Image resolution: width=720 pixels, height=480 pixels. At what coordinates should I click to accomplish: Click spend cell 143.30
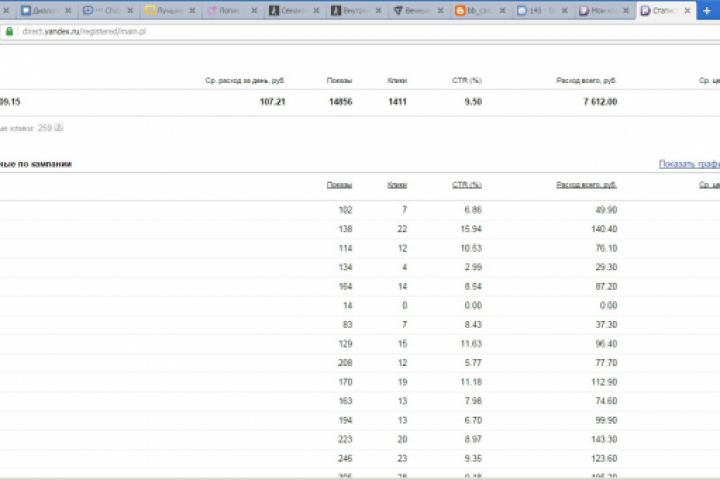pos(604,439)
